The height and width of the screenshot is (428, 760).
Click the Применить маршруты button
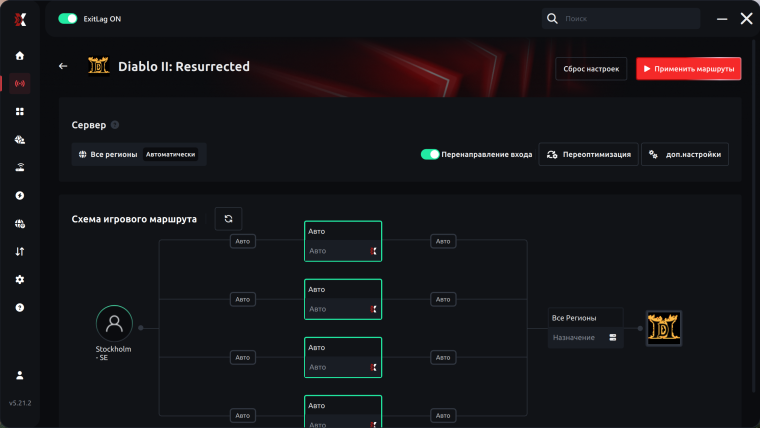[x=688, y=69]
